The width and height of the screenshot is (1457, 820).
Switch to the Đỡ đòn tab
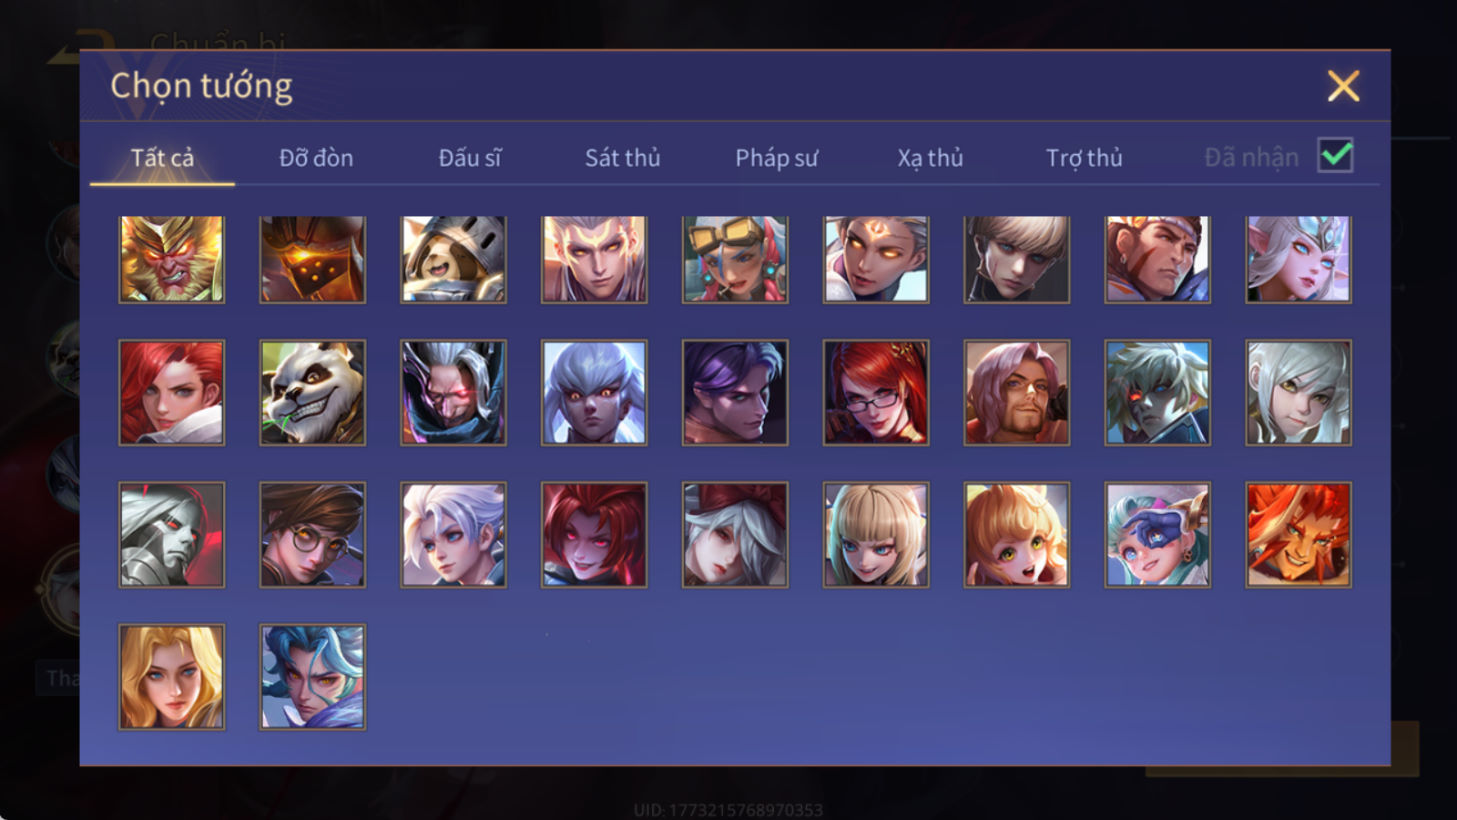(x=316, y=158)
